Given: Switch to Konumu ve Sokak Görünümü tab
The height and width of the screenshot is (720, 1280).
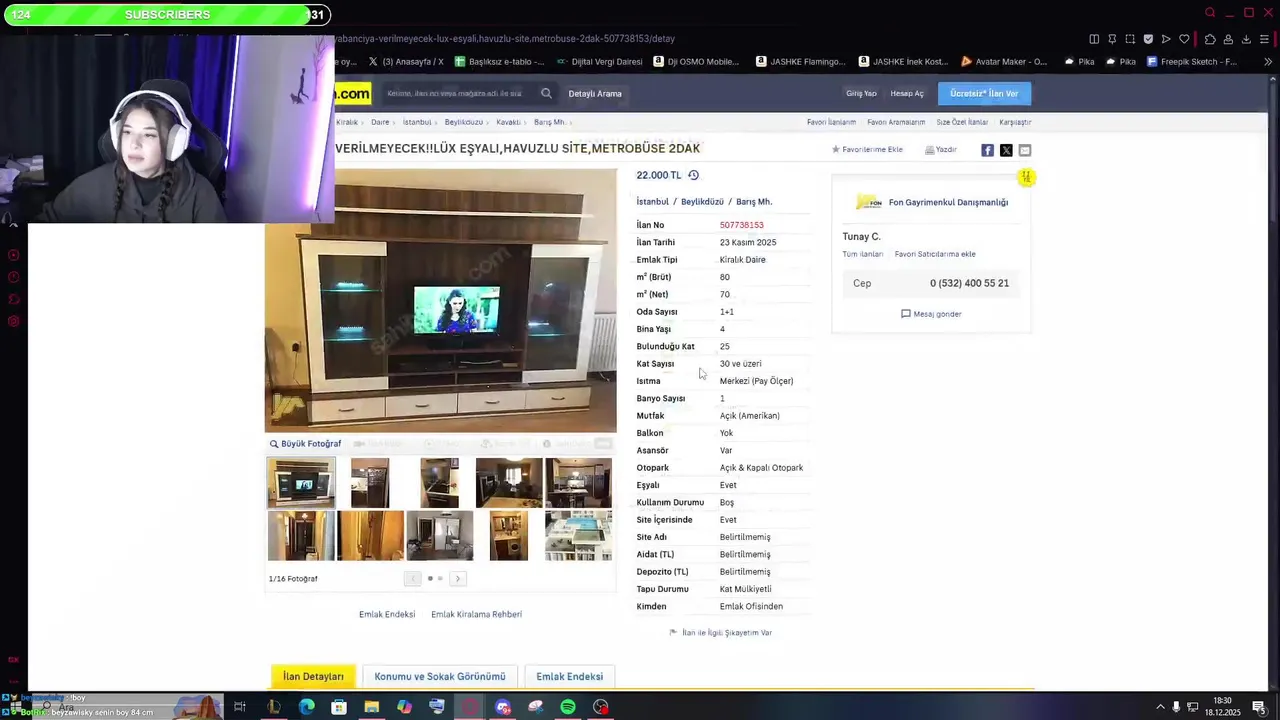Looking at the screenshot, I should coord(440,676).
